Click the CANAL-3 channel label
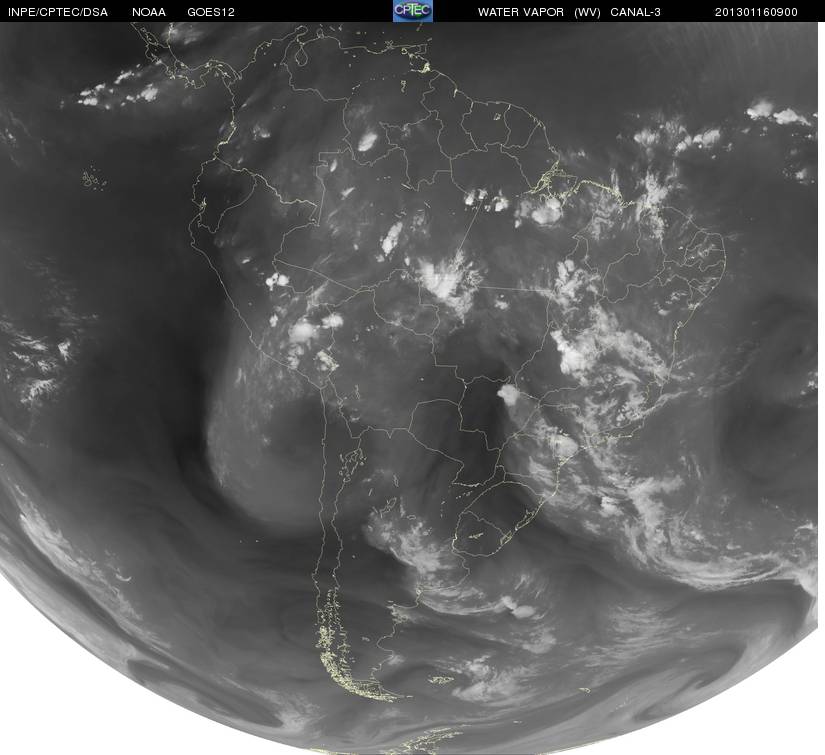Screen dimensions: 825x755 [x=636, y=12]
